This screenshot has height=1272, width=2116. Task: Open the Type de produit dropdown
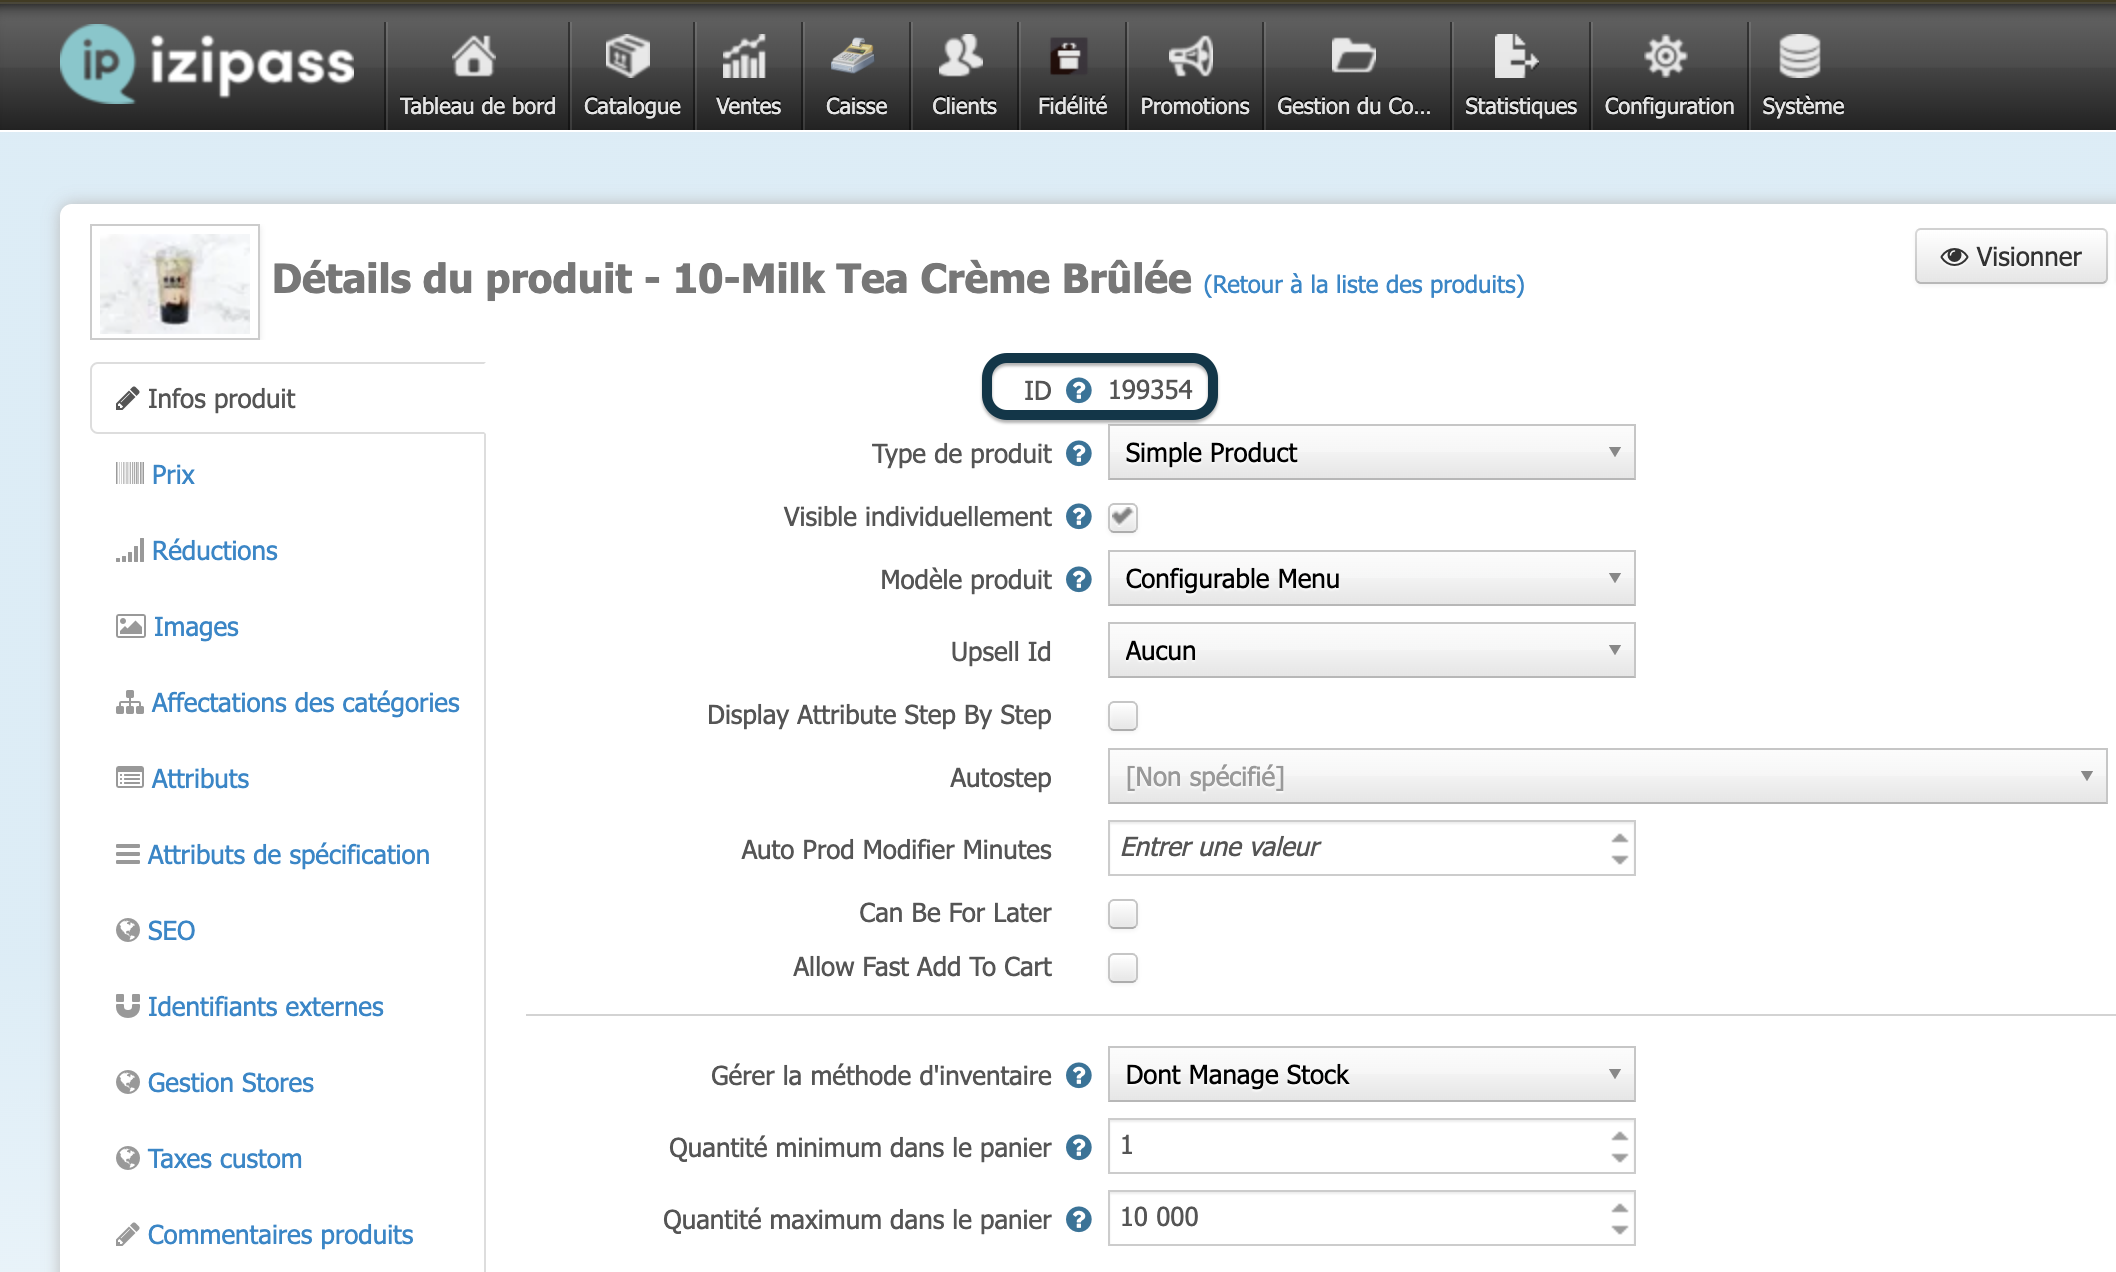point(1371,453)
